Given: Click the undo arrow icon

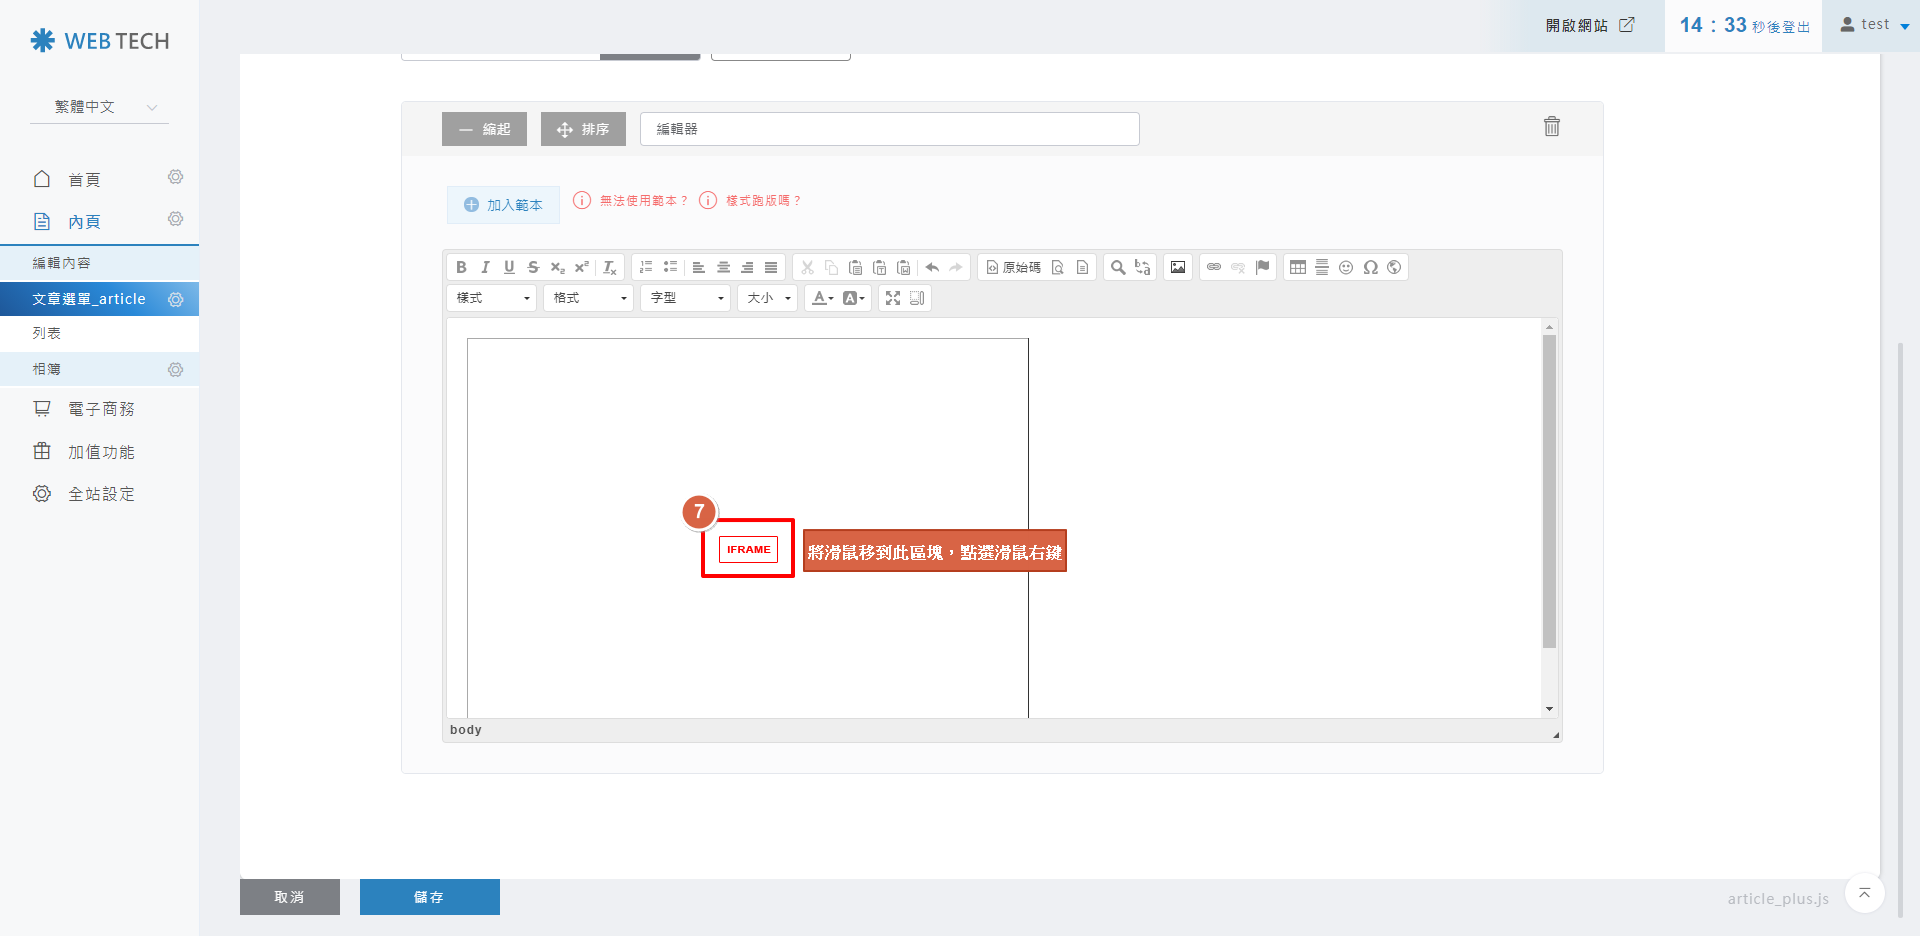Looking at the screenshot, I should tap(932, 267).
